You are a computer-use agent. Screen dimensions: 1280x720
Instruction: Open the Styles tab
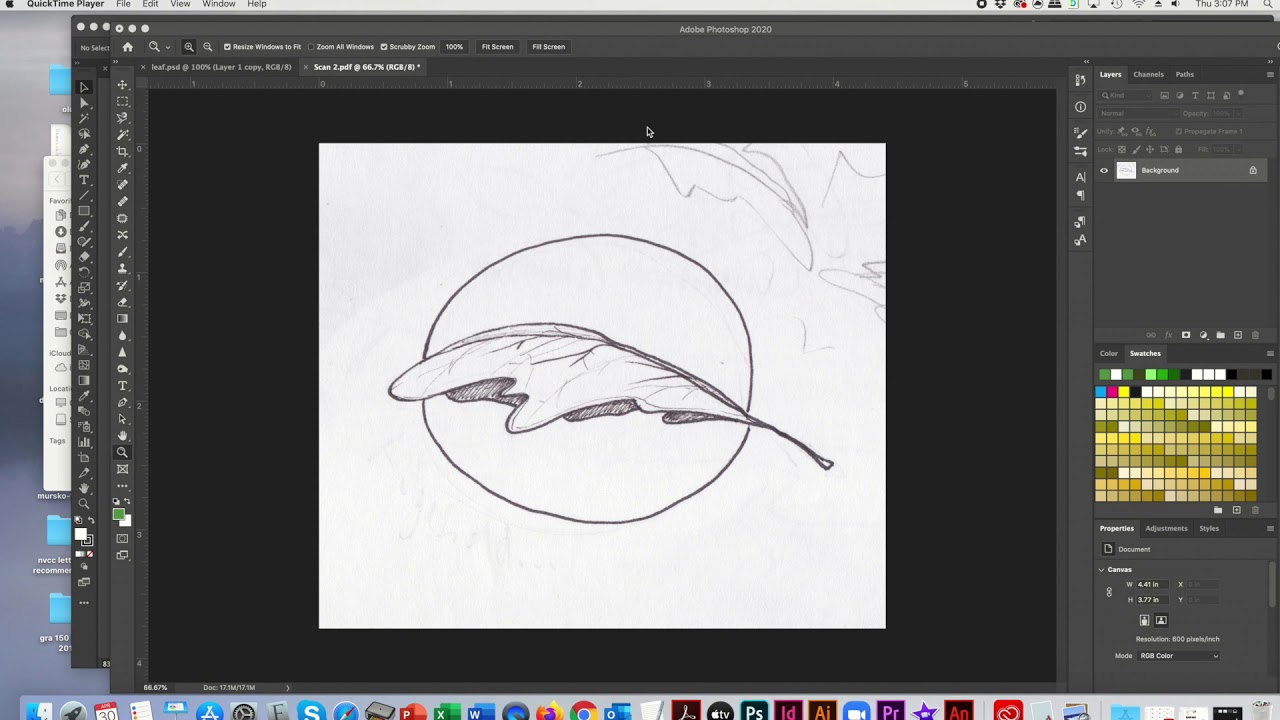pyautogui.click(x=1209, y=528)
